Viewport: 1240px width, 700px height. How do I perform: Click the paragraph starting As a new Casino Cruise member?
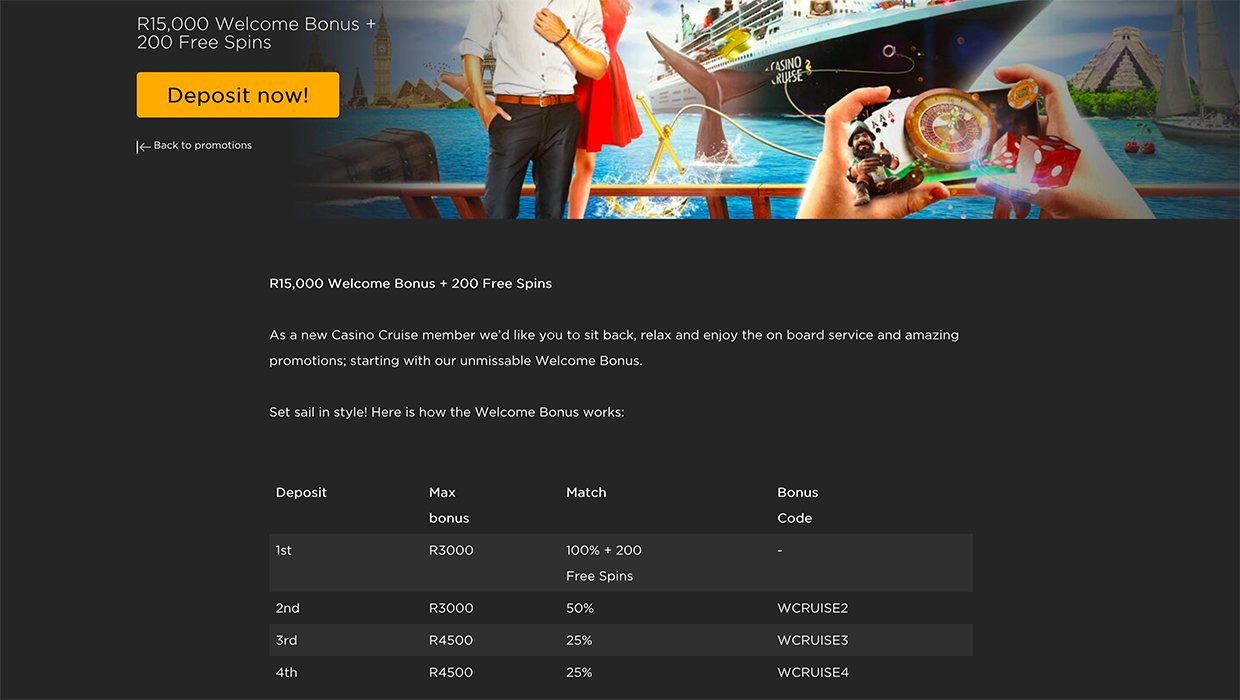coord(614,348)
